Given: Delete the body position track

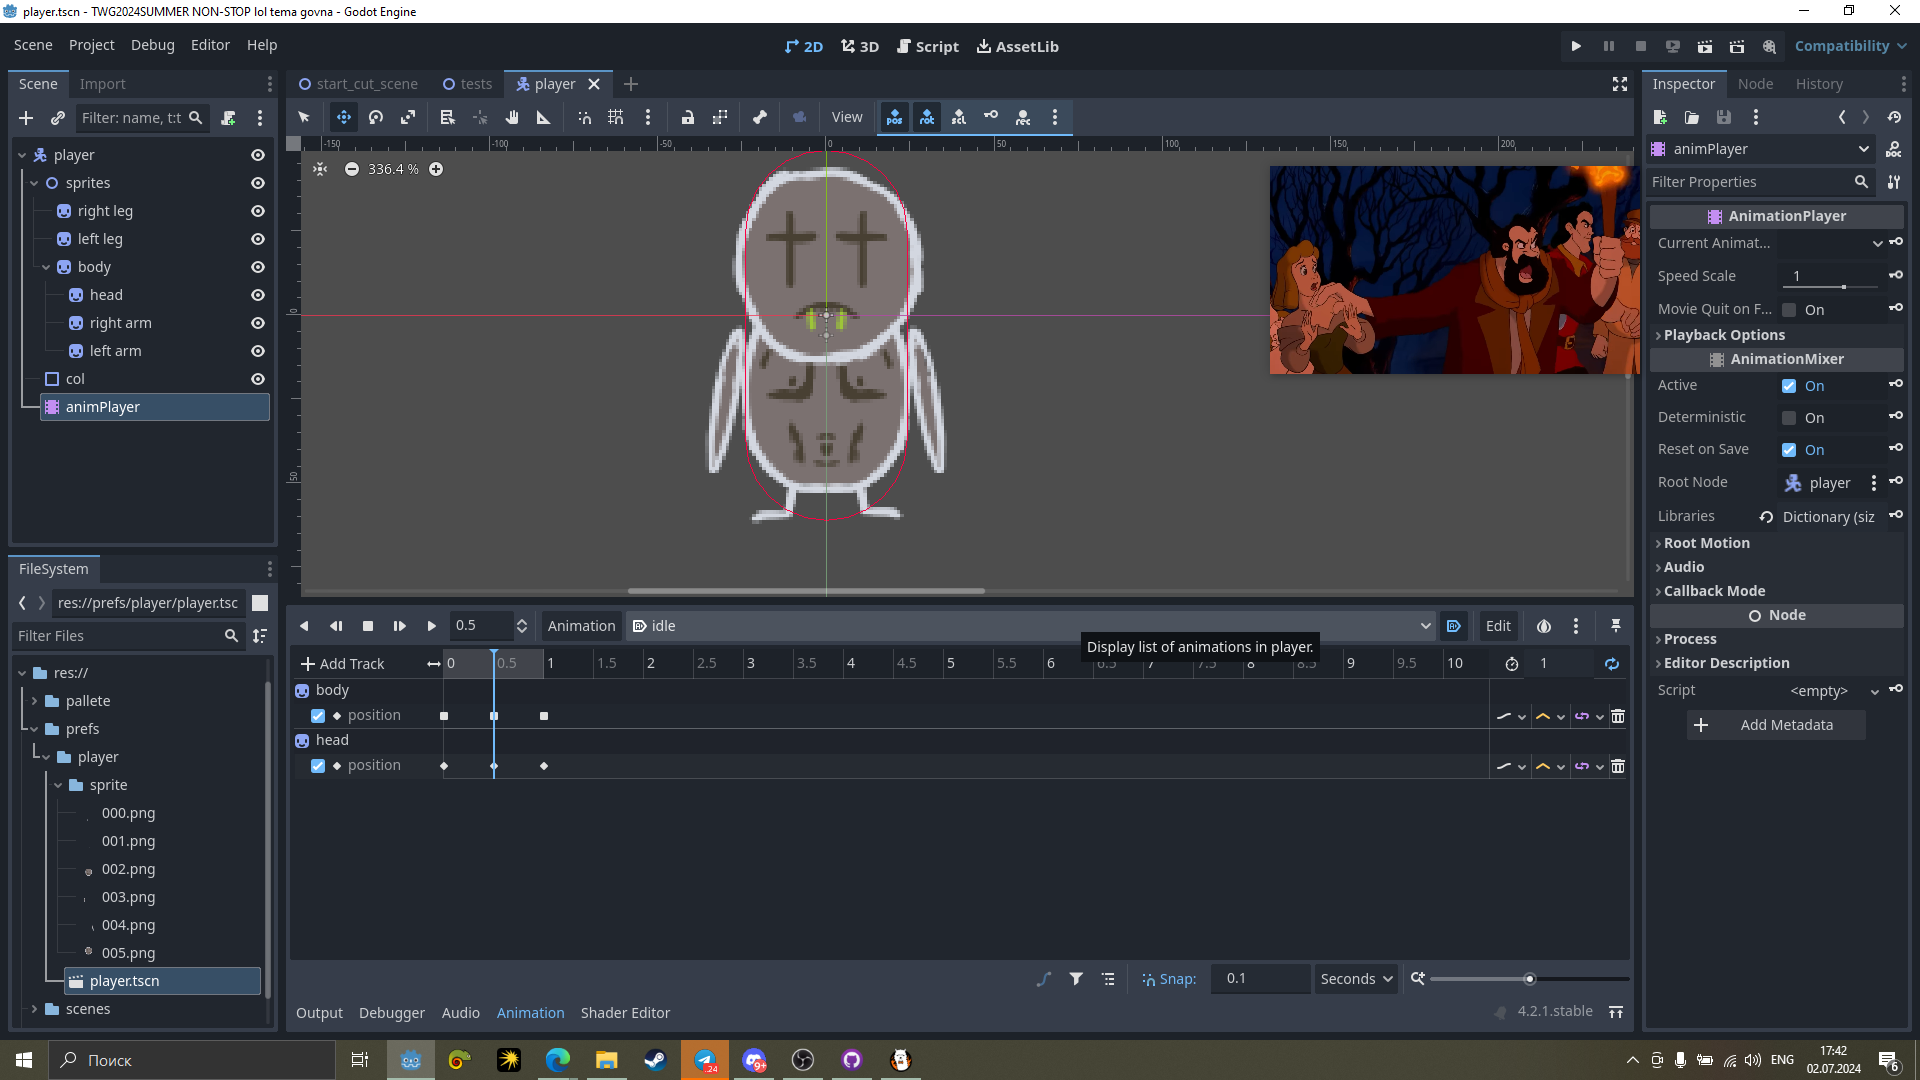Looking at the screenshot, I should coord(1618,716).
